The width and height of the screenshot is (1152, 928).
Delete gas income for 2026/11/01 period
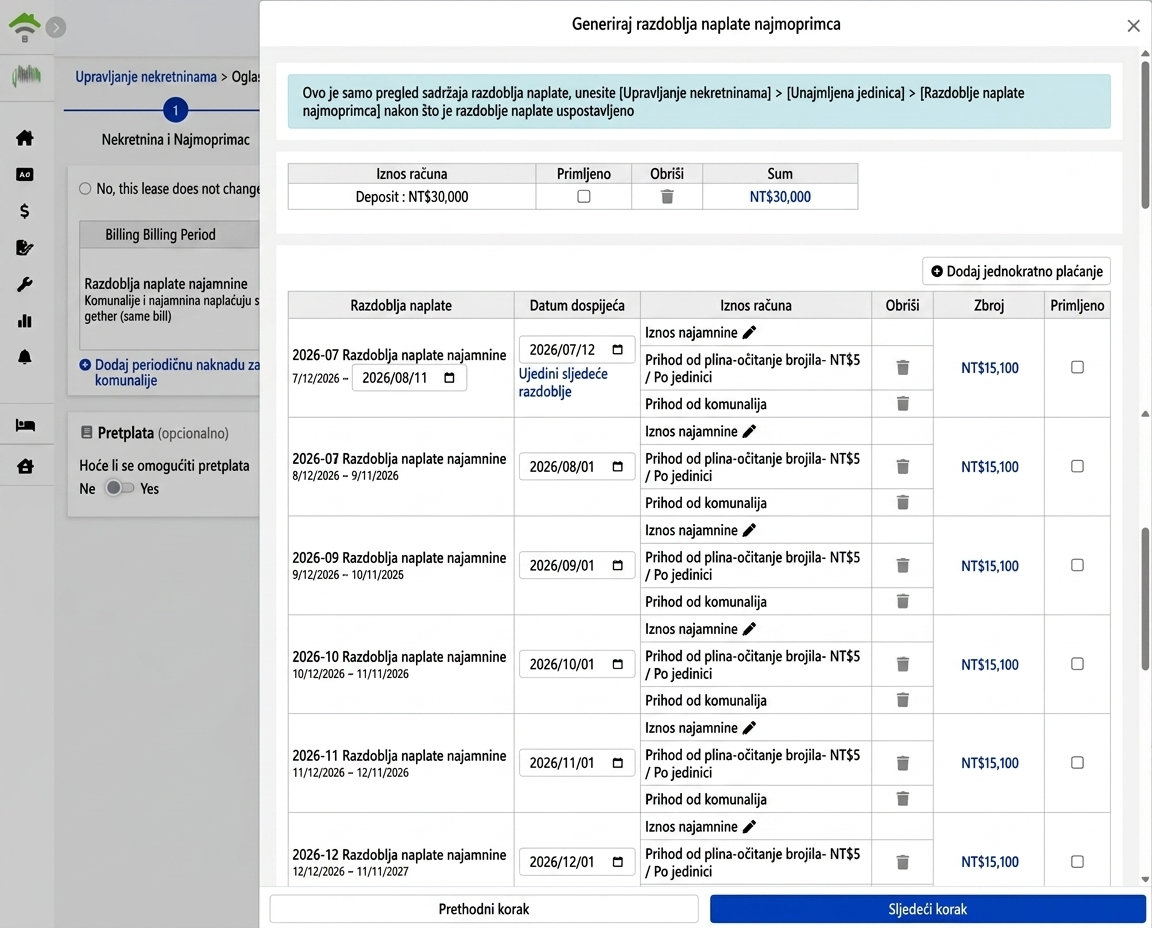coord(903,763)
